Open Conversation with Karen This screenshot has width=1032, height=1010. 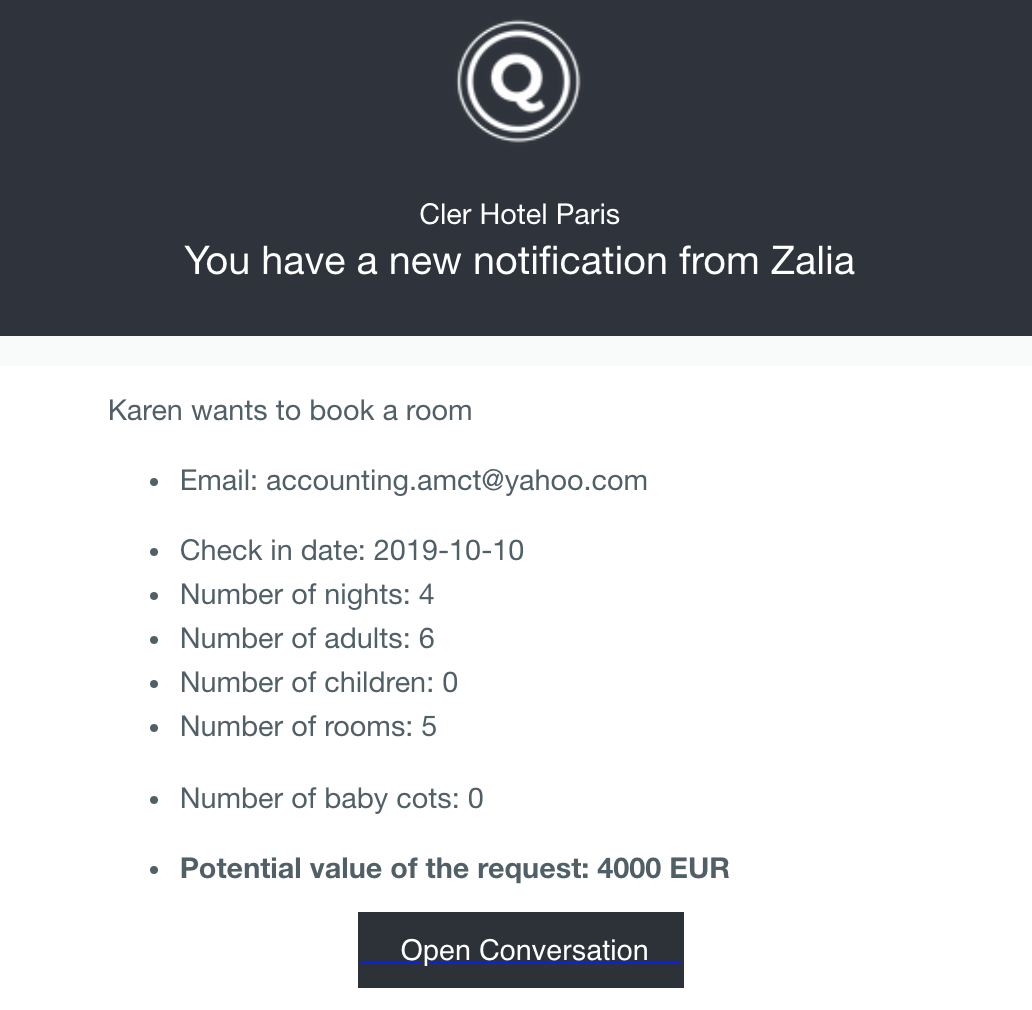[521, 950]
